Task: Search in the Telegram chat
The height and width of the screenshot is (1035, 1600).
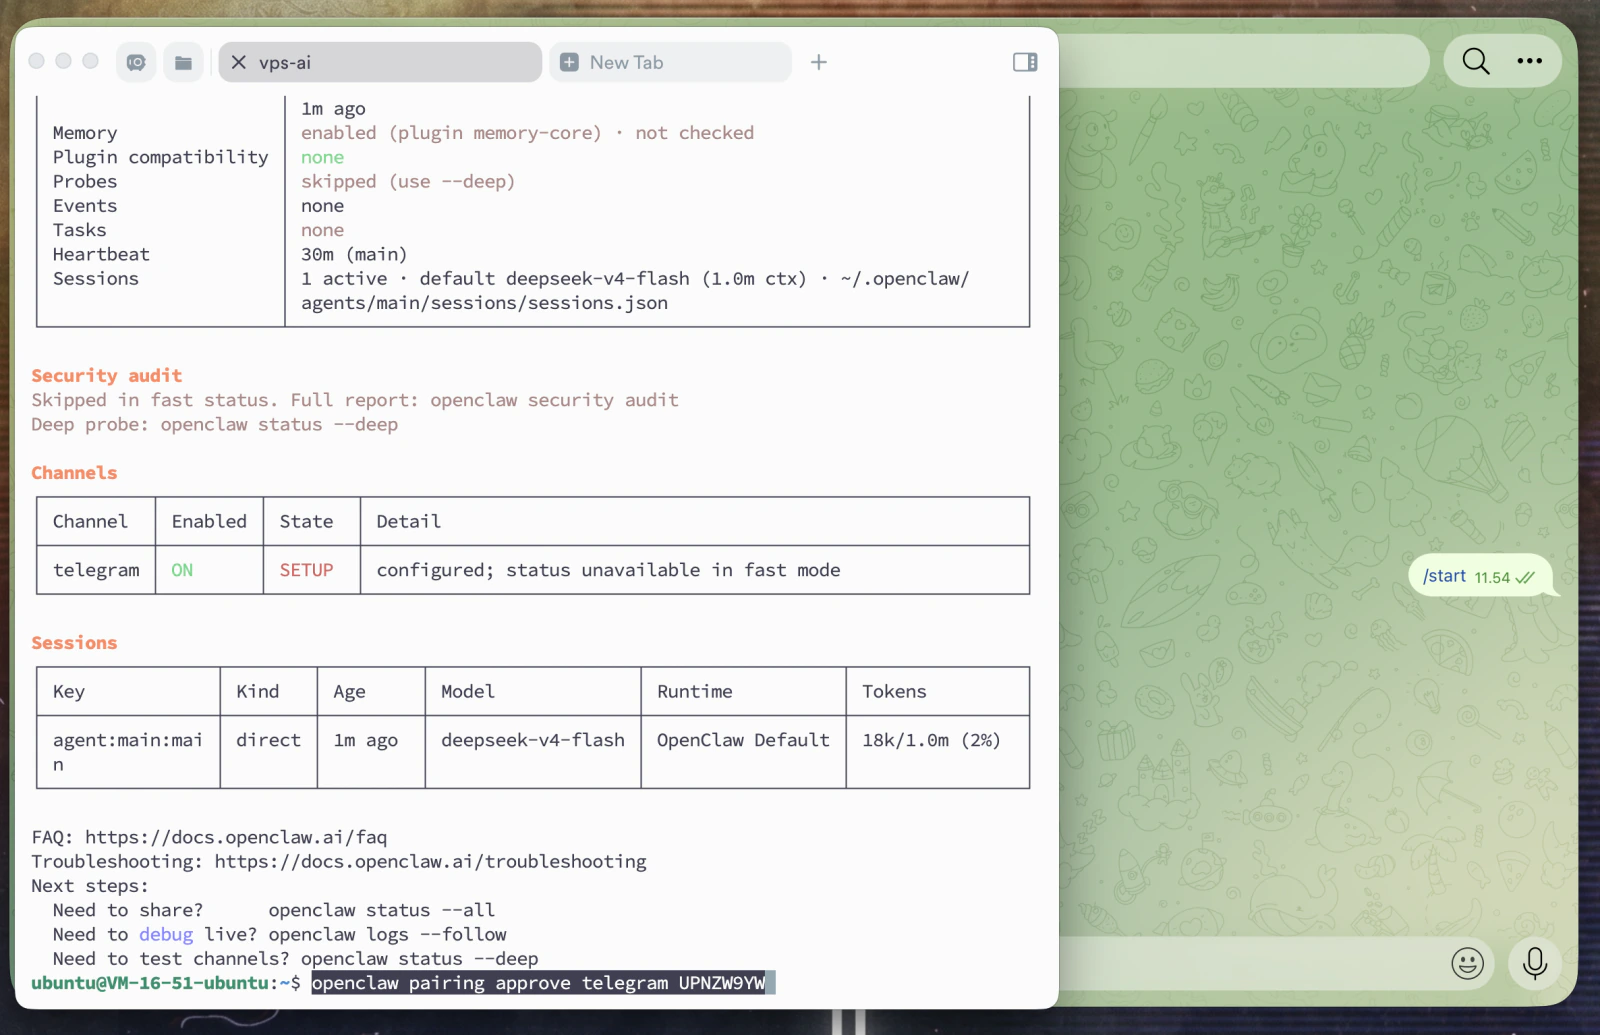Action: click(x=1476, y=61)
